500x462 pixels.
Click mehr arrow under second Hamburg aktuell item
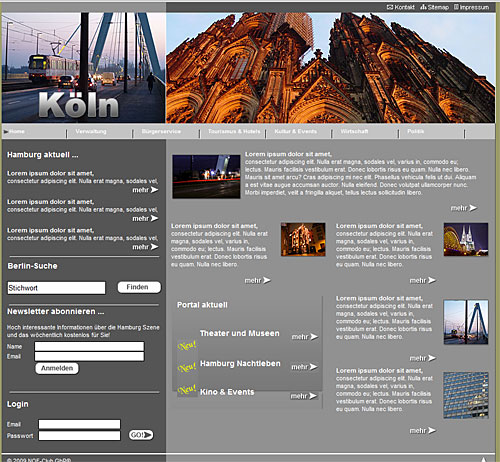(x=145, y=218)
